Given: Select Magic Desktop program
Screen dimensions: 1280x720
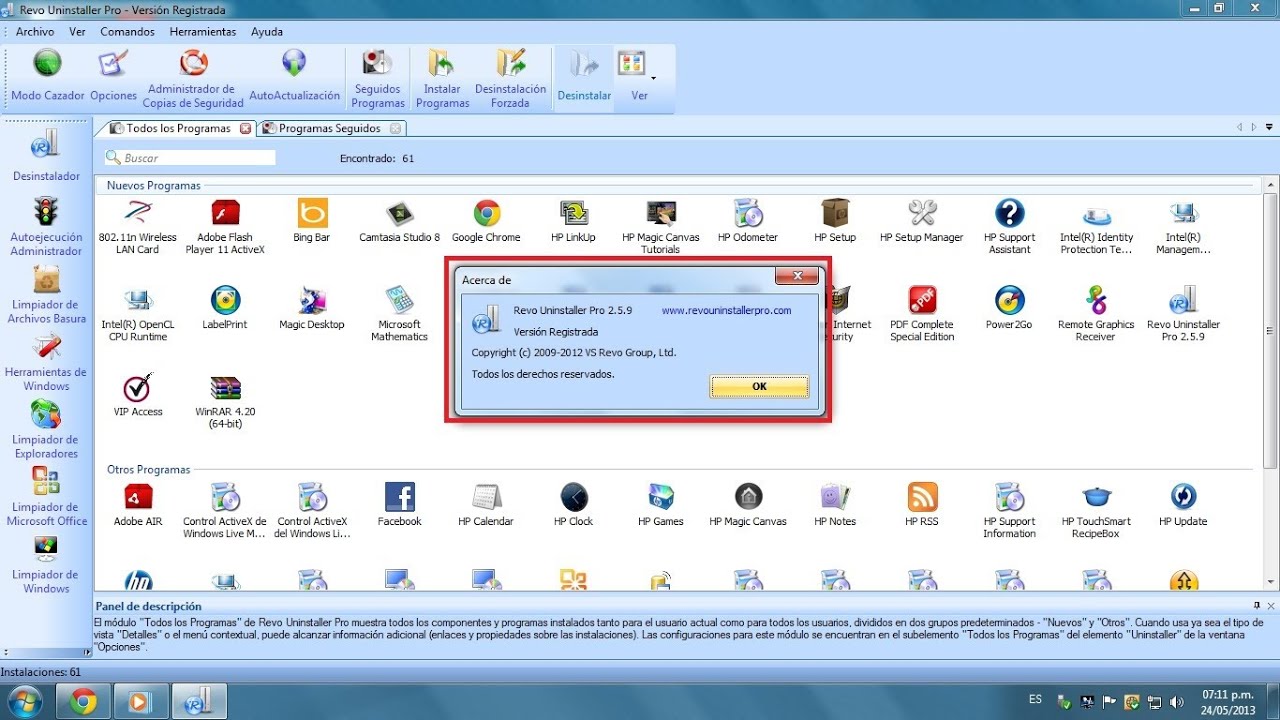Looking at the screenshot, I should coord(312,307).
